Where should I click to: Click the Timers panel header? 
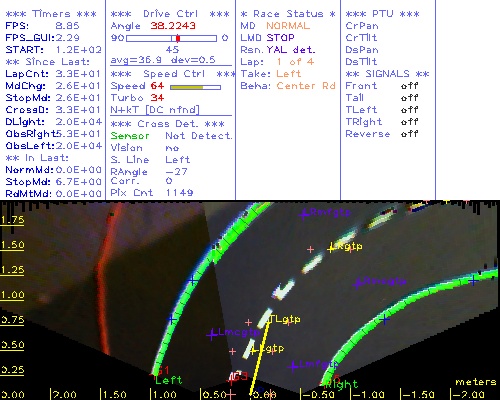point(51,14)
